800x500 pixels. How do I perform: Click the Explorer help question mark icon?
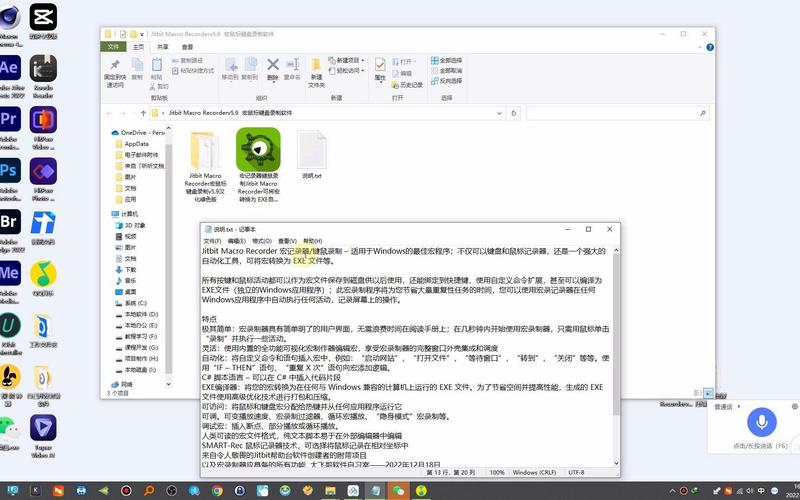(710, 47)
